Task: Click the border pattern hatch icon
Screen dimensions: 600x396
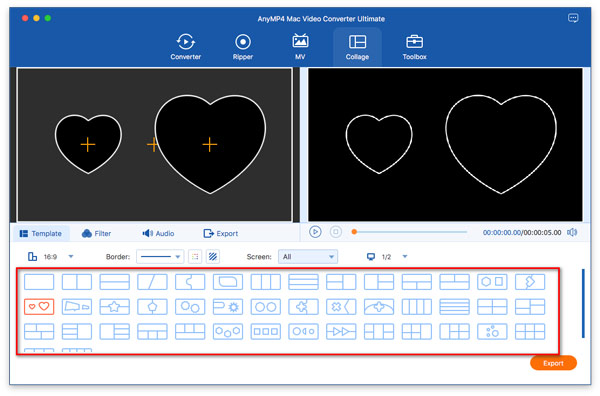Action: 213,257
